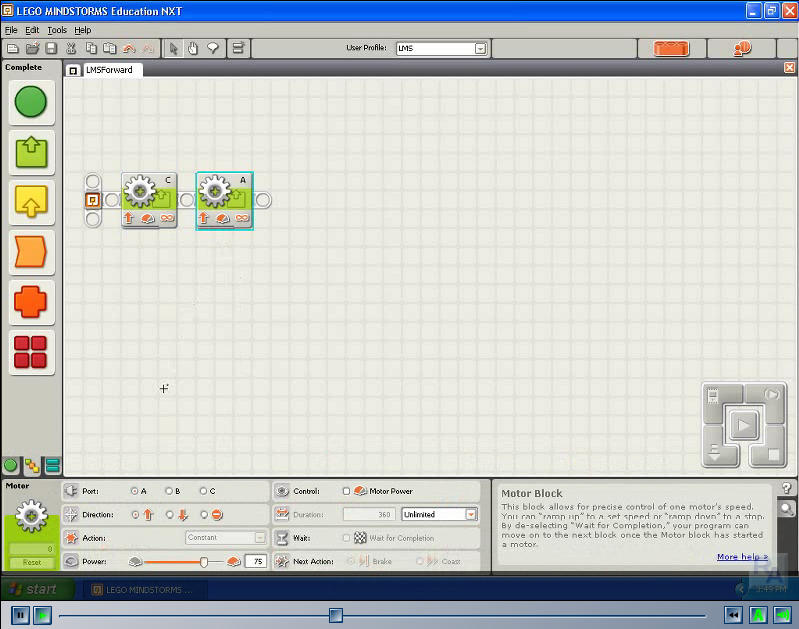Open the Action Constant dropdown
This screenshot has width=799, height=629.
coord(260,538)
